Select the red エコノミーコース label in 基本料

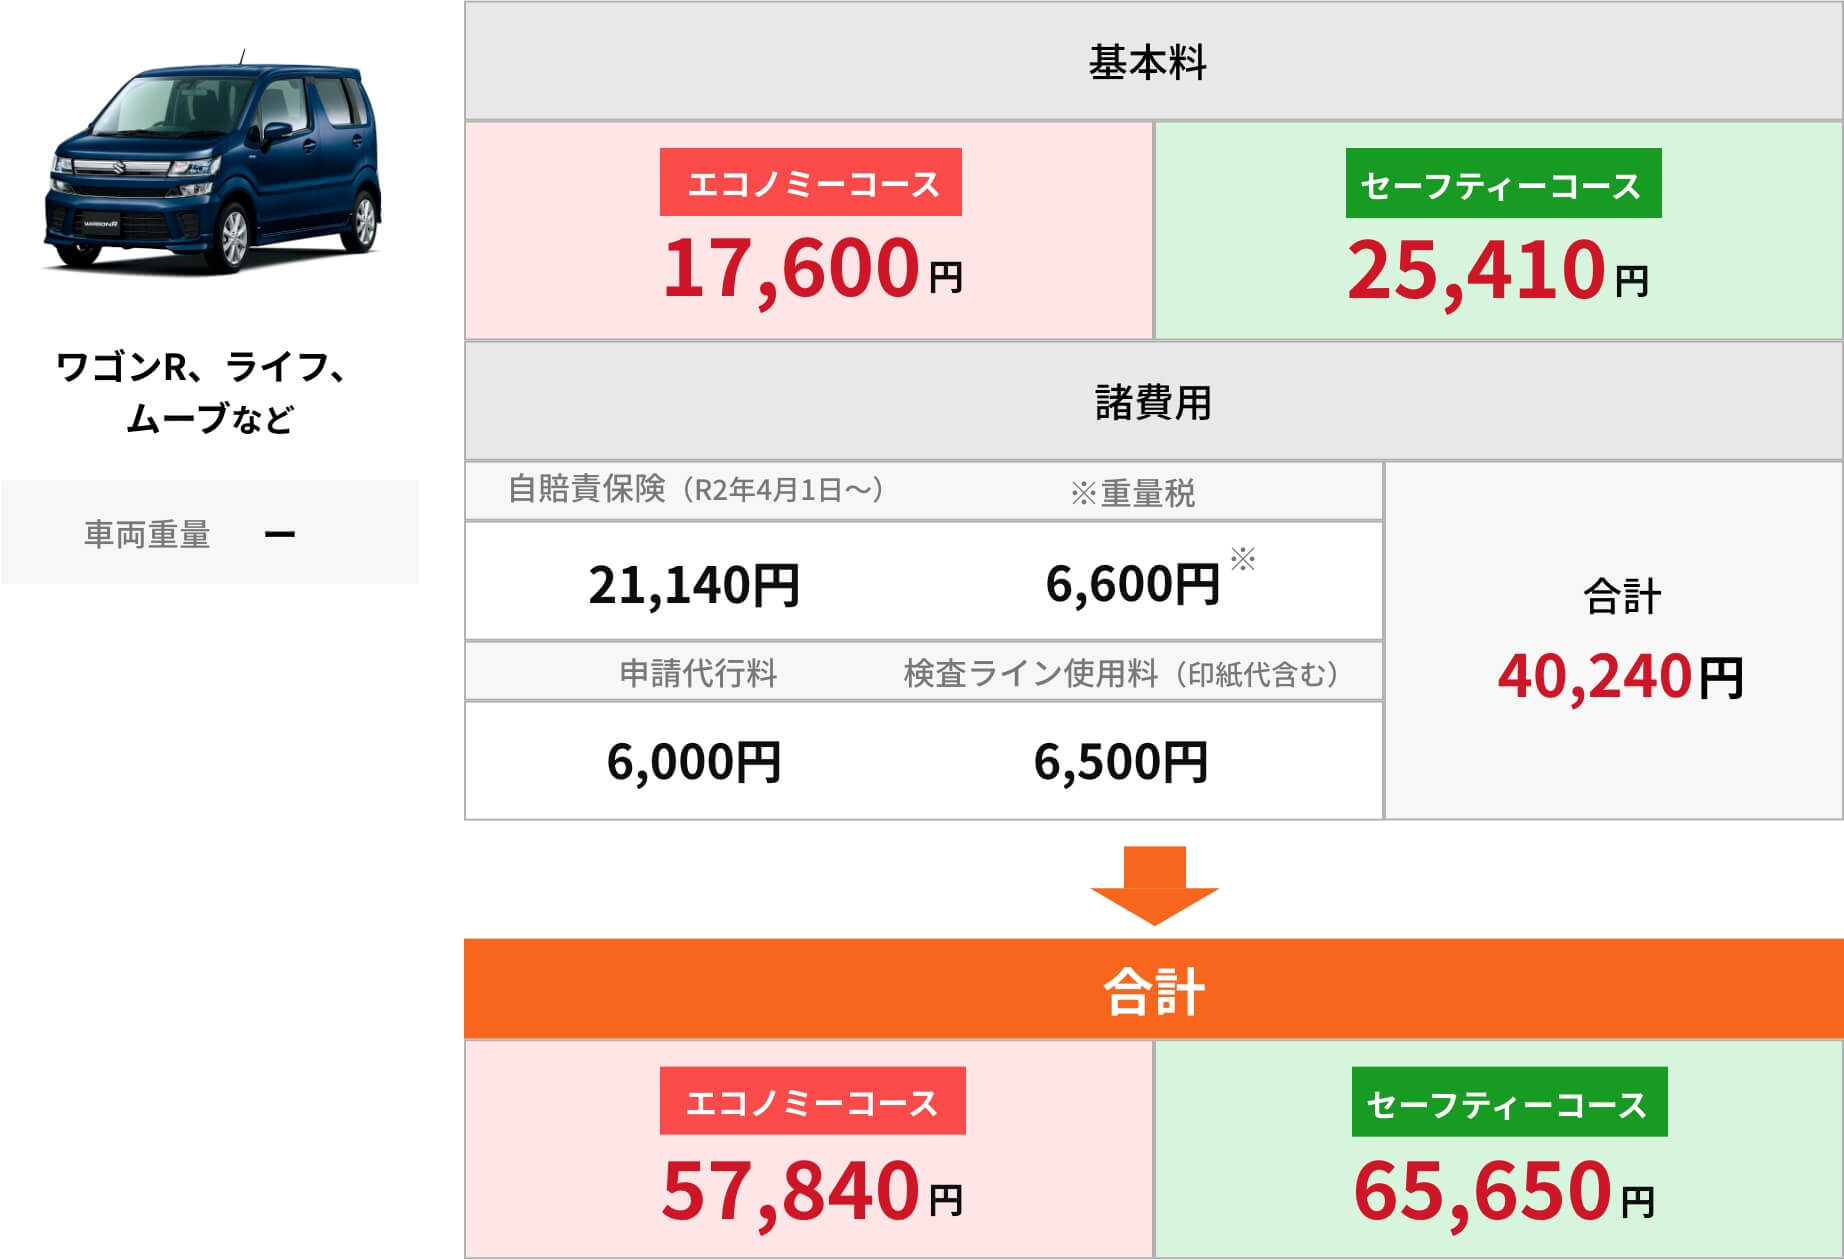click(811, 183)
